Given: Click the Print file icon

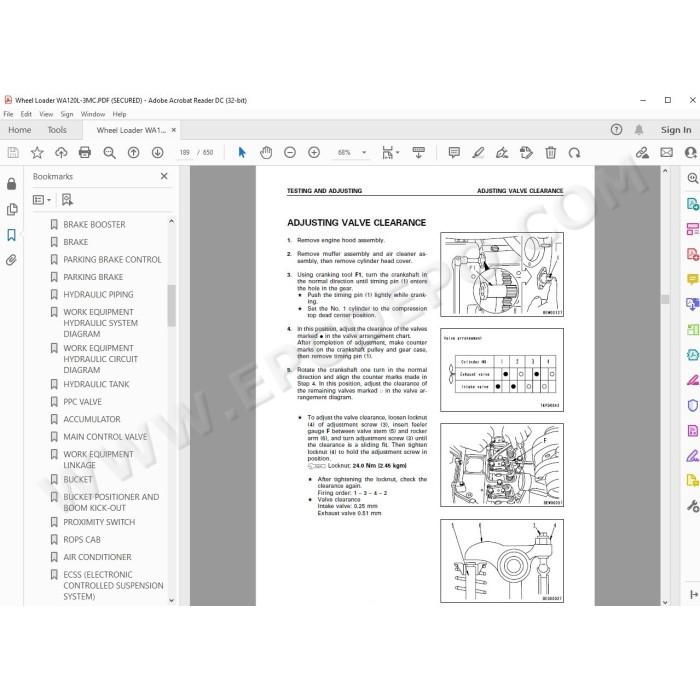Looking at the screenshot, I should [85, 153].
